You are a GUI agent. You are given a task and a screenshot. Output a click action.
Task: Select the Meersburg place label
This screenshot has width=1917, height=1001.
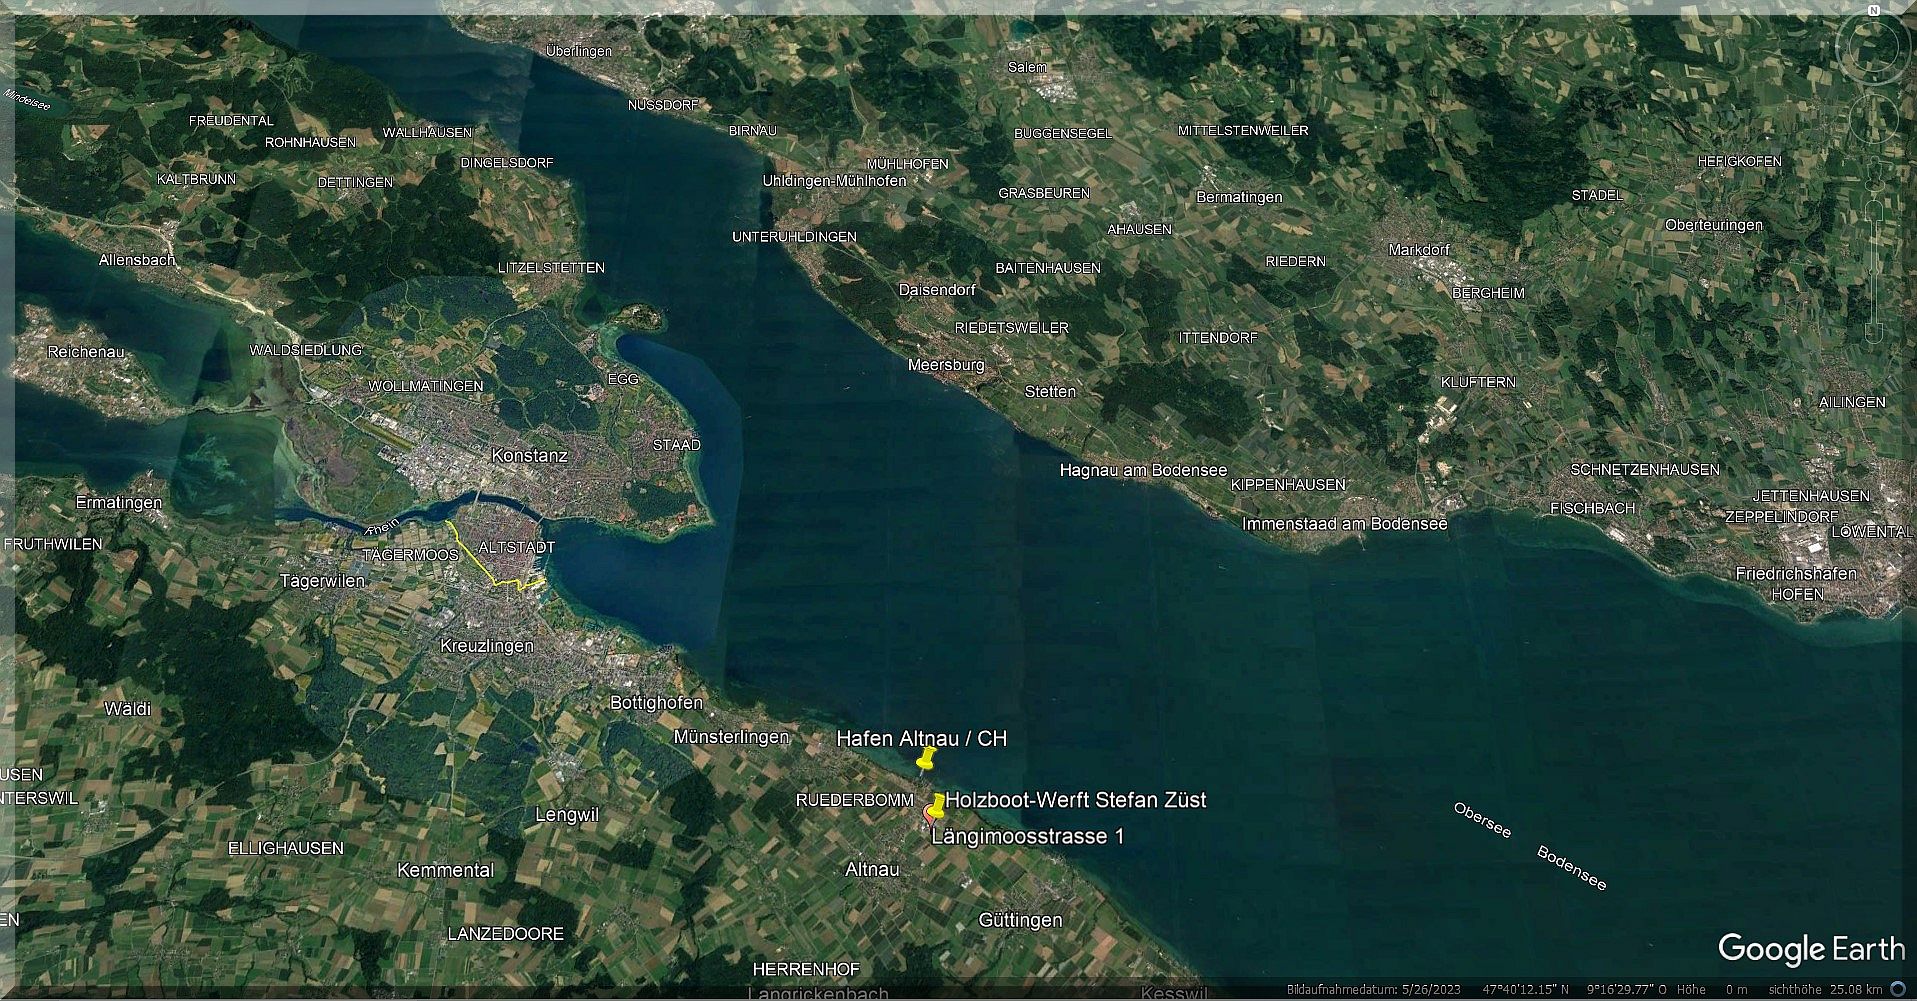(946, 365)
